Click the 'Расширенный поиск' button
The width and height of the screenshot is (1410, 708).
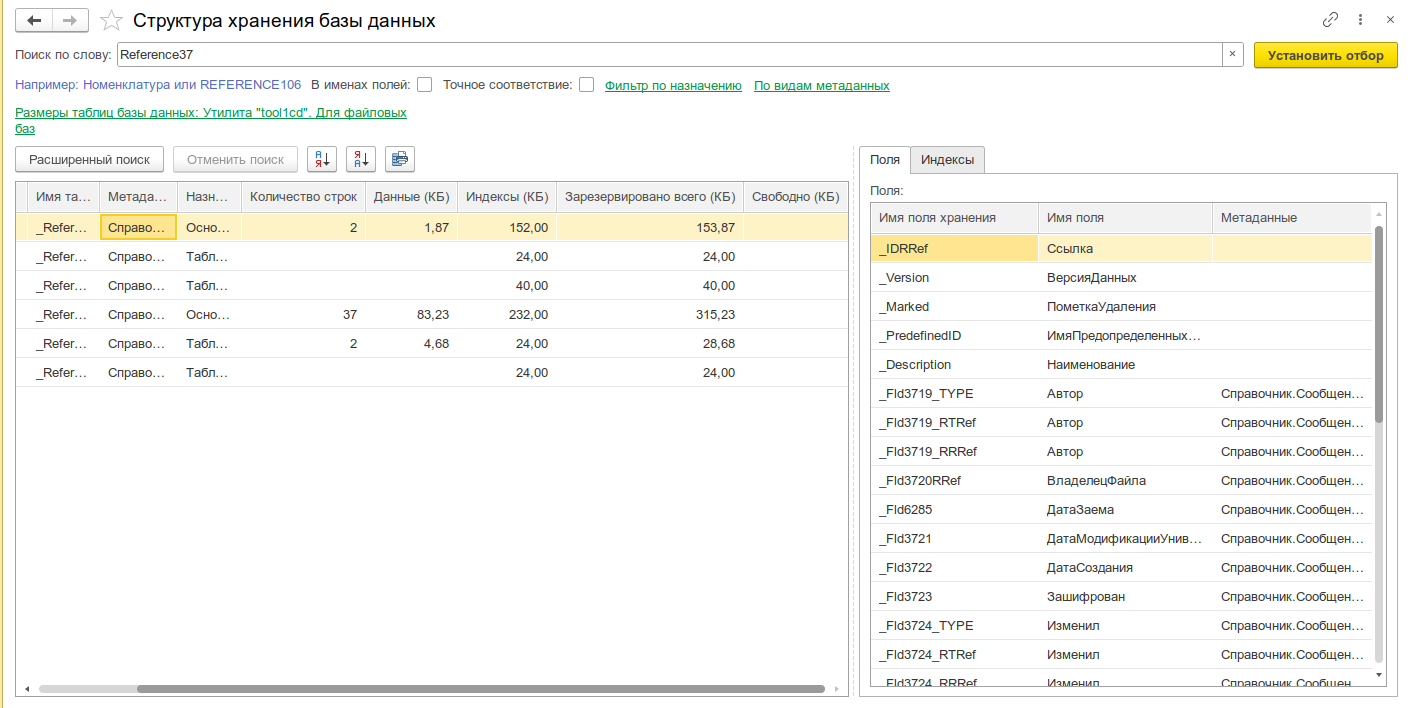click(x=90, y=159)
